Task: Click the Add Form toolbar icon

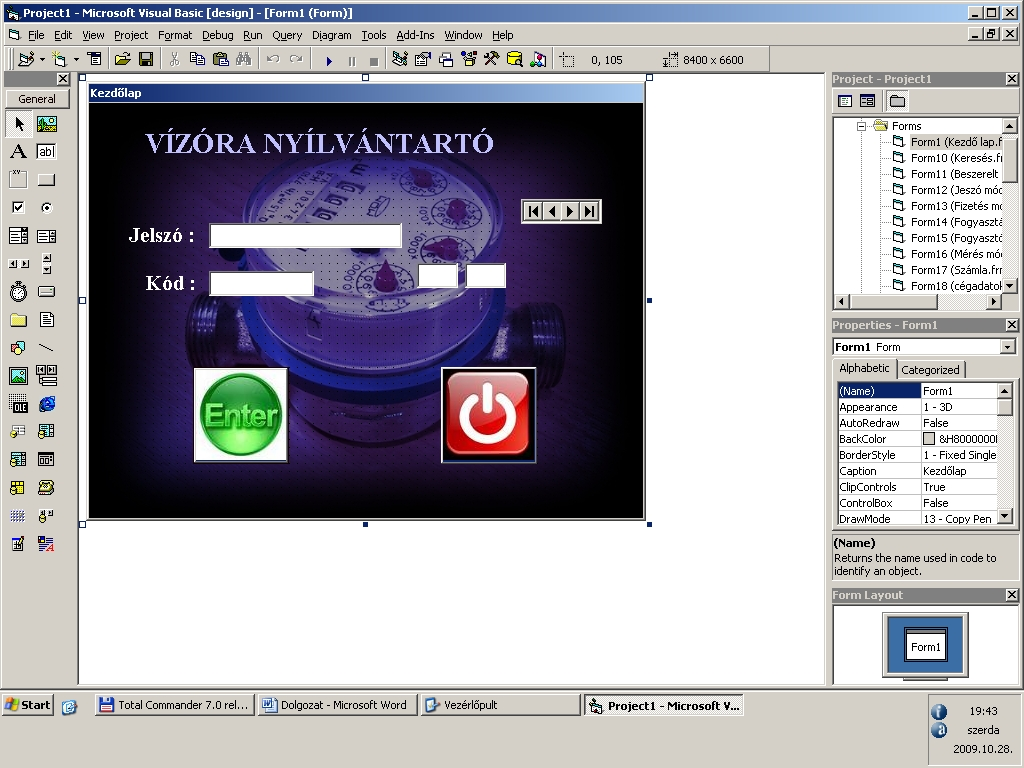Action: click(x=60, y=59)
